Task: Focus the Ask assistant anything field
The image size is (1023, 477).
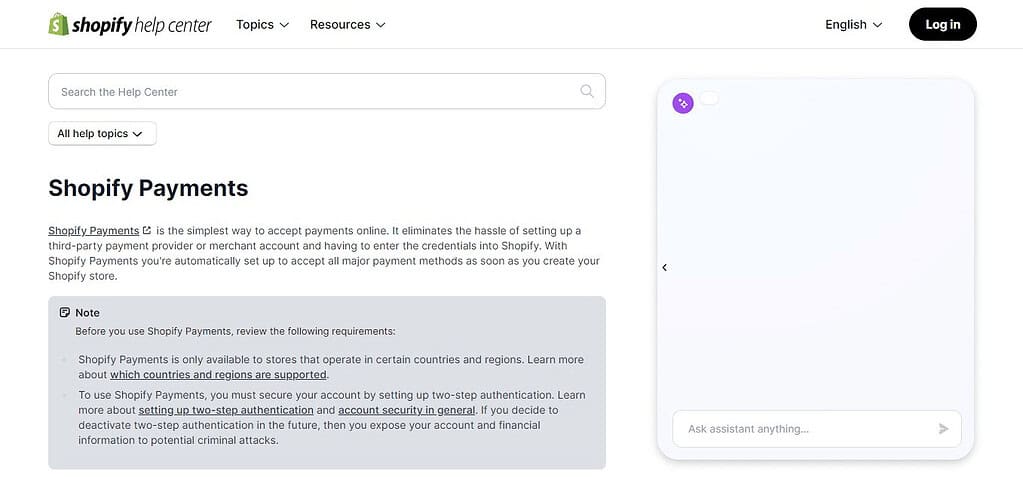Action: click(x=817, y=429)
